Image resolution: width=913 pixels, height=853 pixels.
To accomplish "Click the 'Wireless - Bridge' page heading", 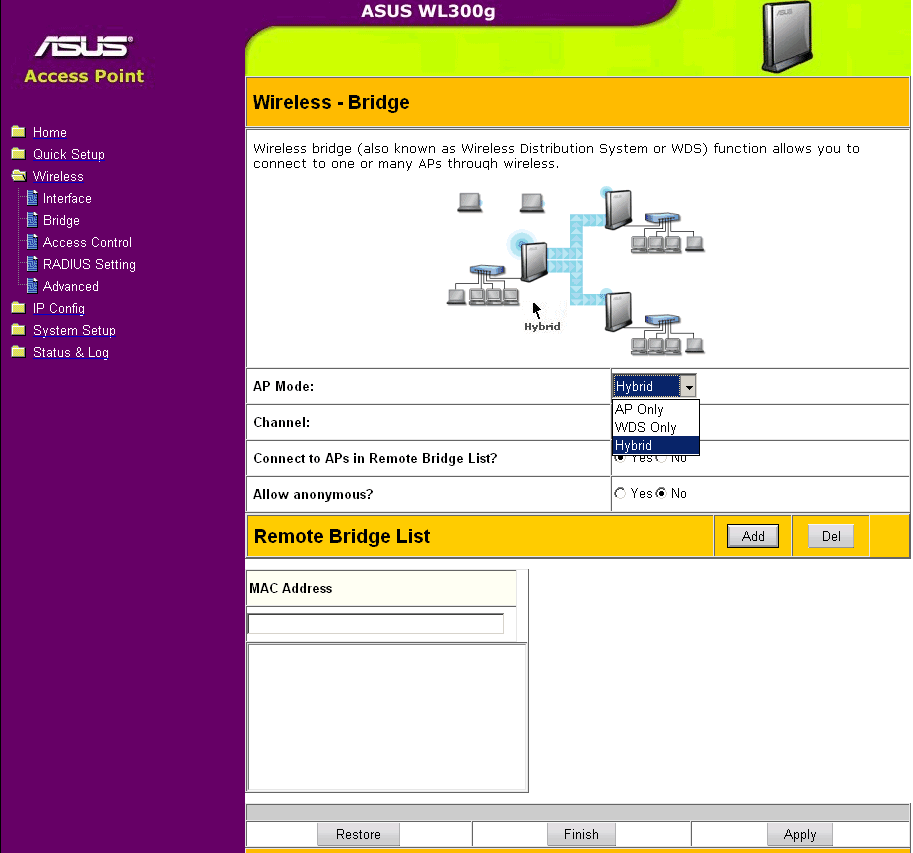I will tap(331, 102).
